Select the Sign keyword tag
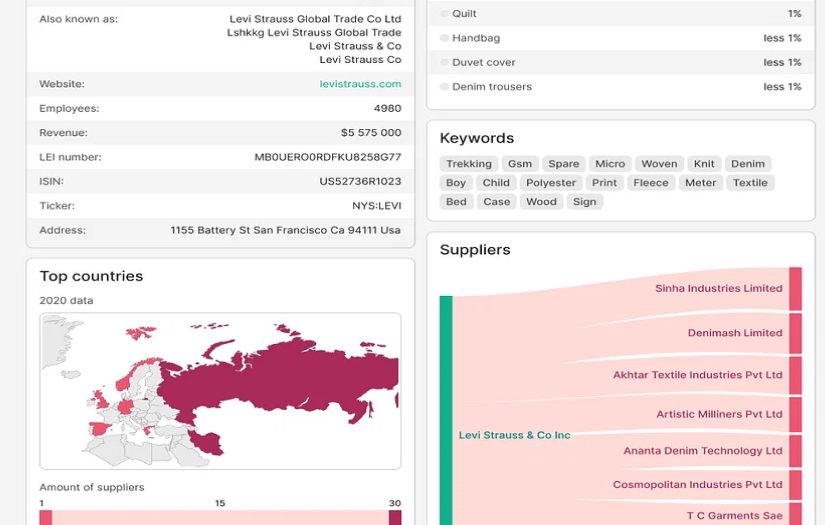The image size is (825, 525). tap(585, 202)
